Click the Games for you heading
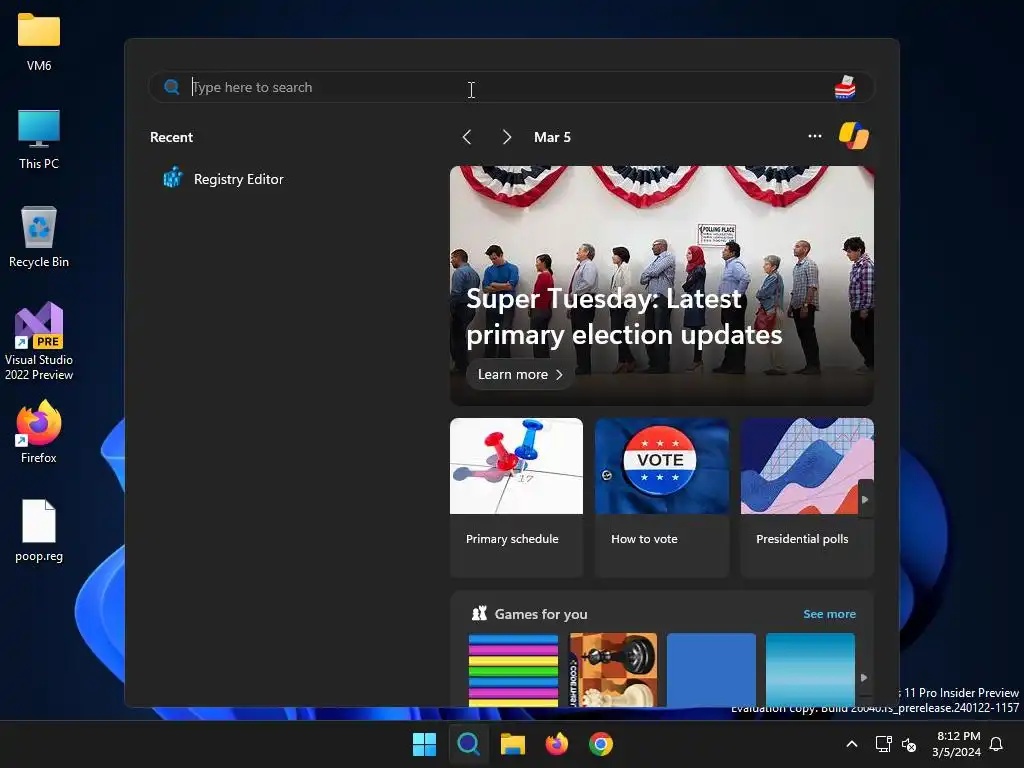This screenshot has height=768, width=1024. [x=541, y=614]
